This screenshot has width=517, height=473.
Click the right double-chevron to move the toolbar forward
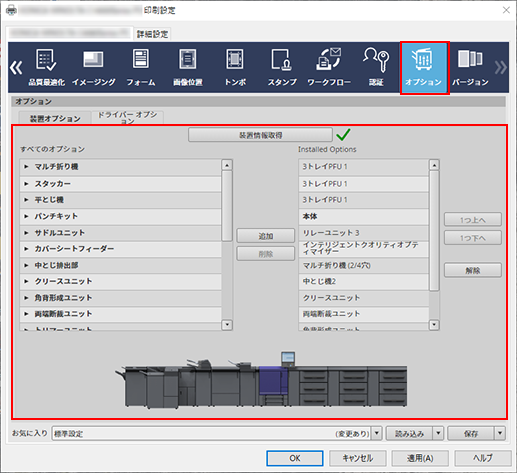coord(500,67)
